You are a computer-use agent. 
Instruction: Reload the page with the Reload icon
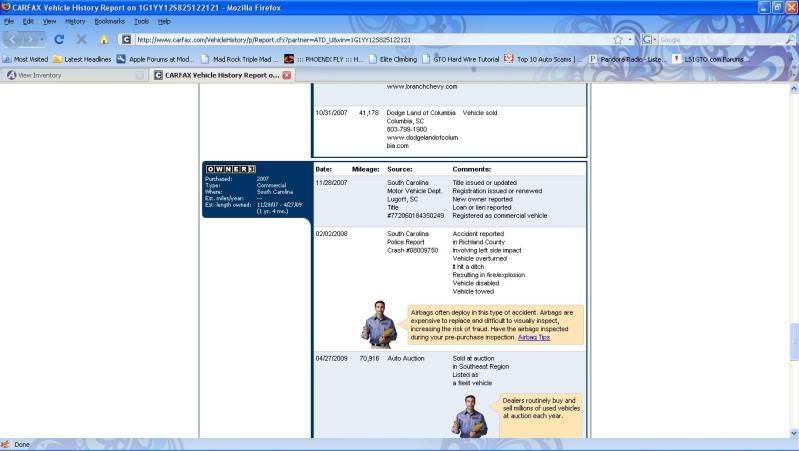(x=59, y=39)
